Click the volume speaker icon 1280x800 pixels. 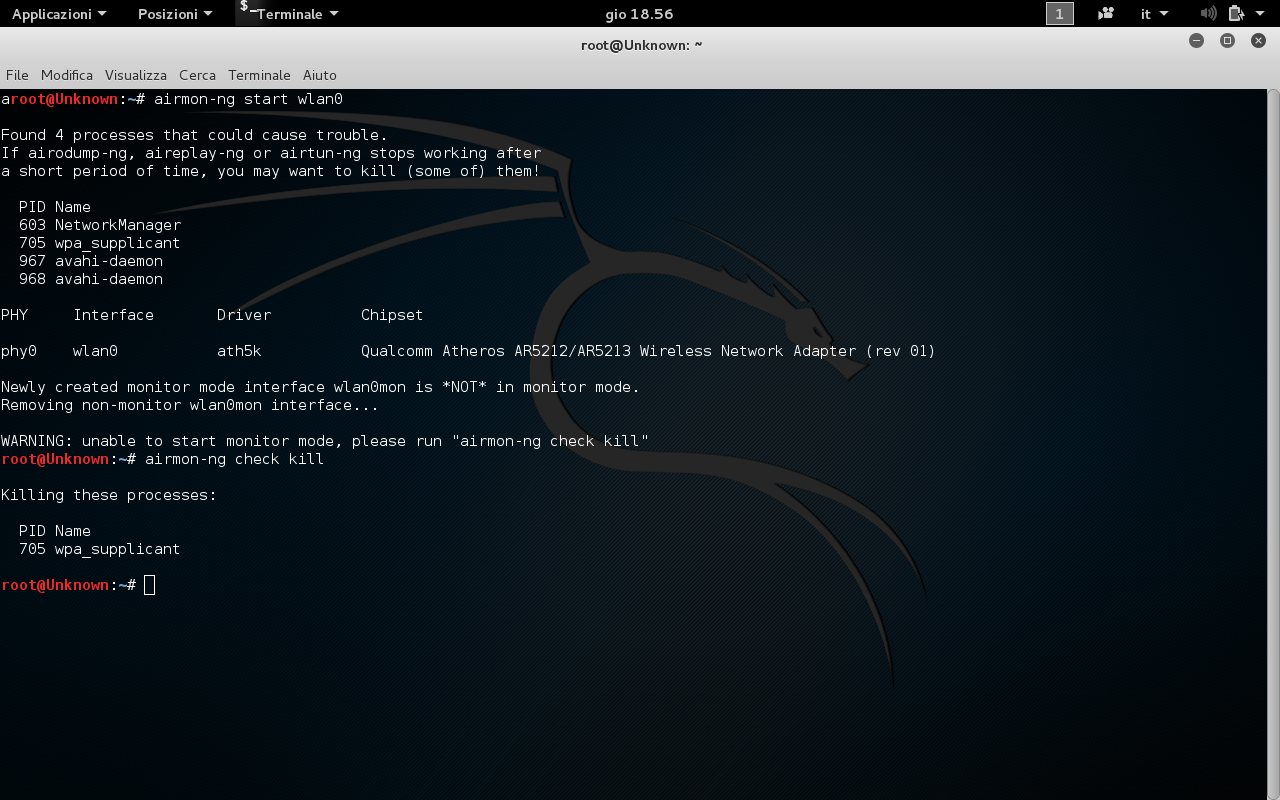[x=1208, y=14]
